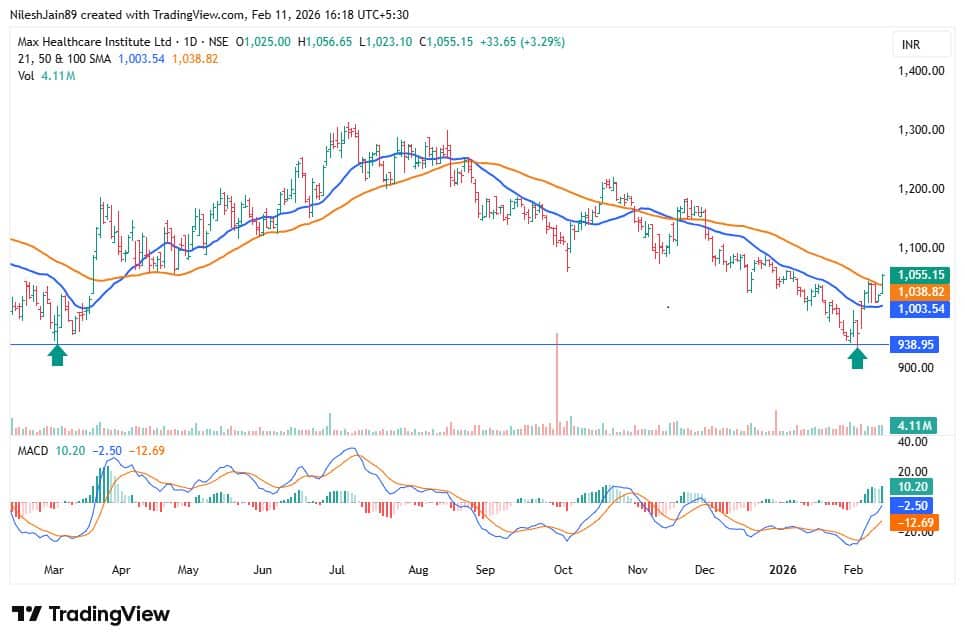Click the 10.20 histogram value in MACD legend

click(70, 451)
